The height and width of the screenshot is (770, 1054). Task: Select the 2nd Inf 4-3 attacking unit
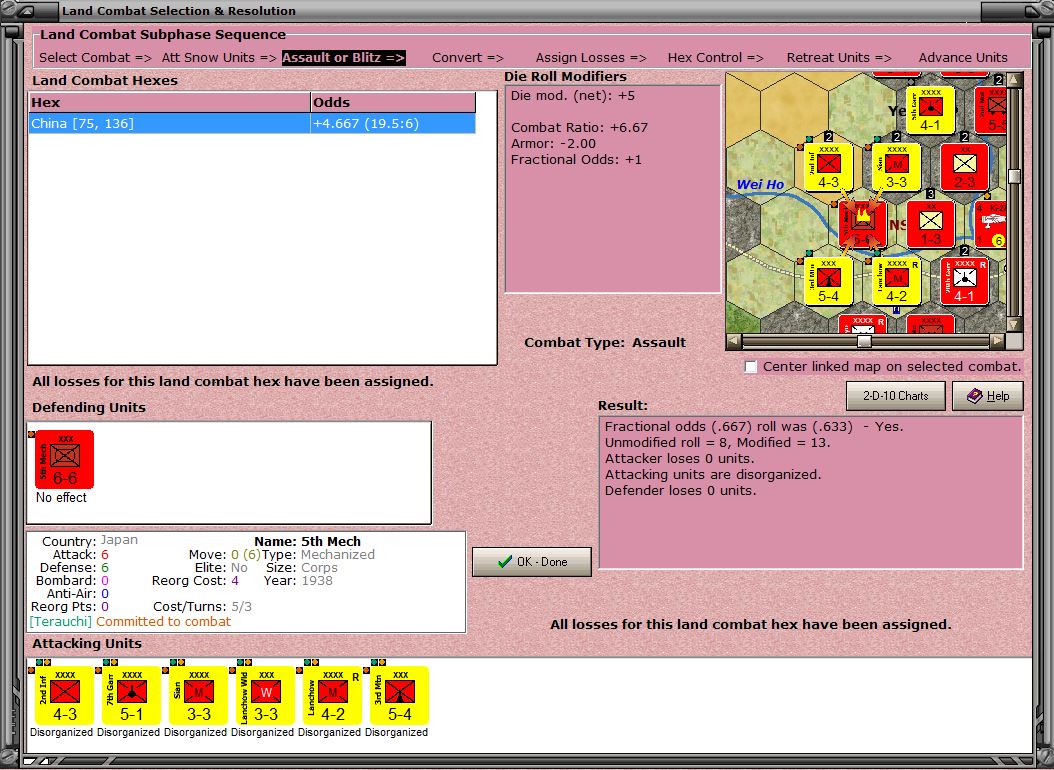pyautogui.click(x=65, y=695)
